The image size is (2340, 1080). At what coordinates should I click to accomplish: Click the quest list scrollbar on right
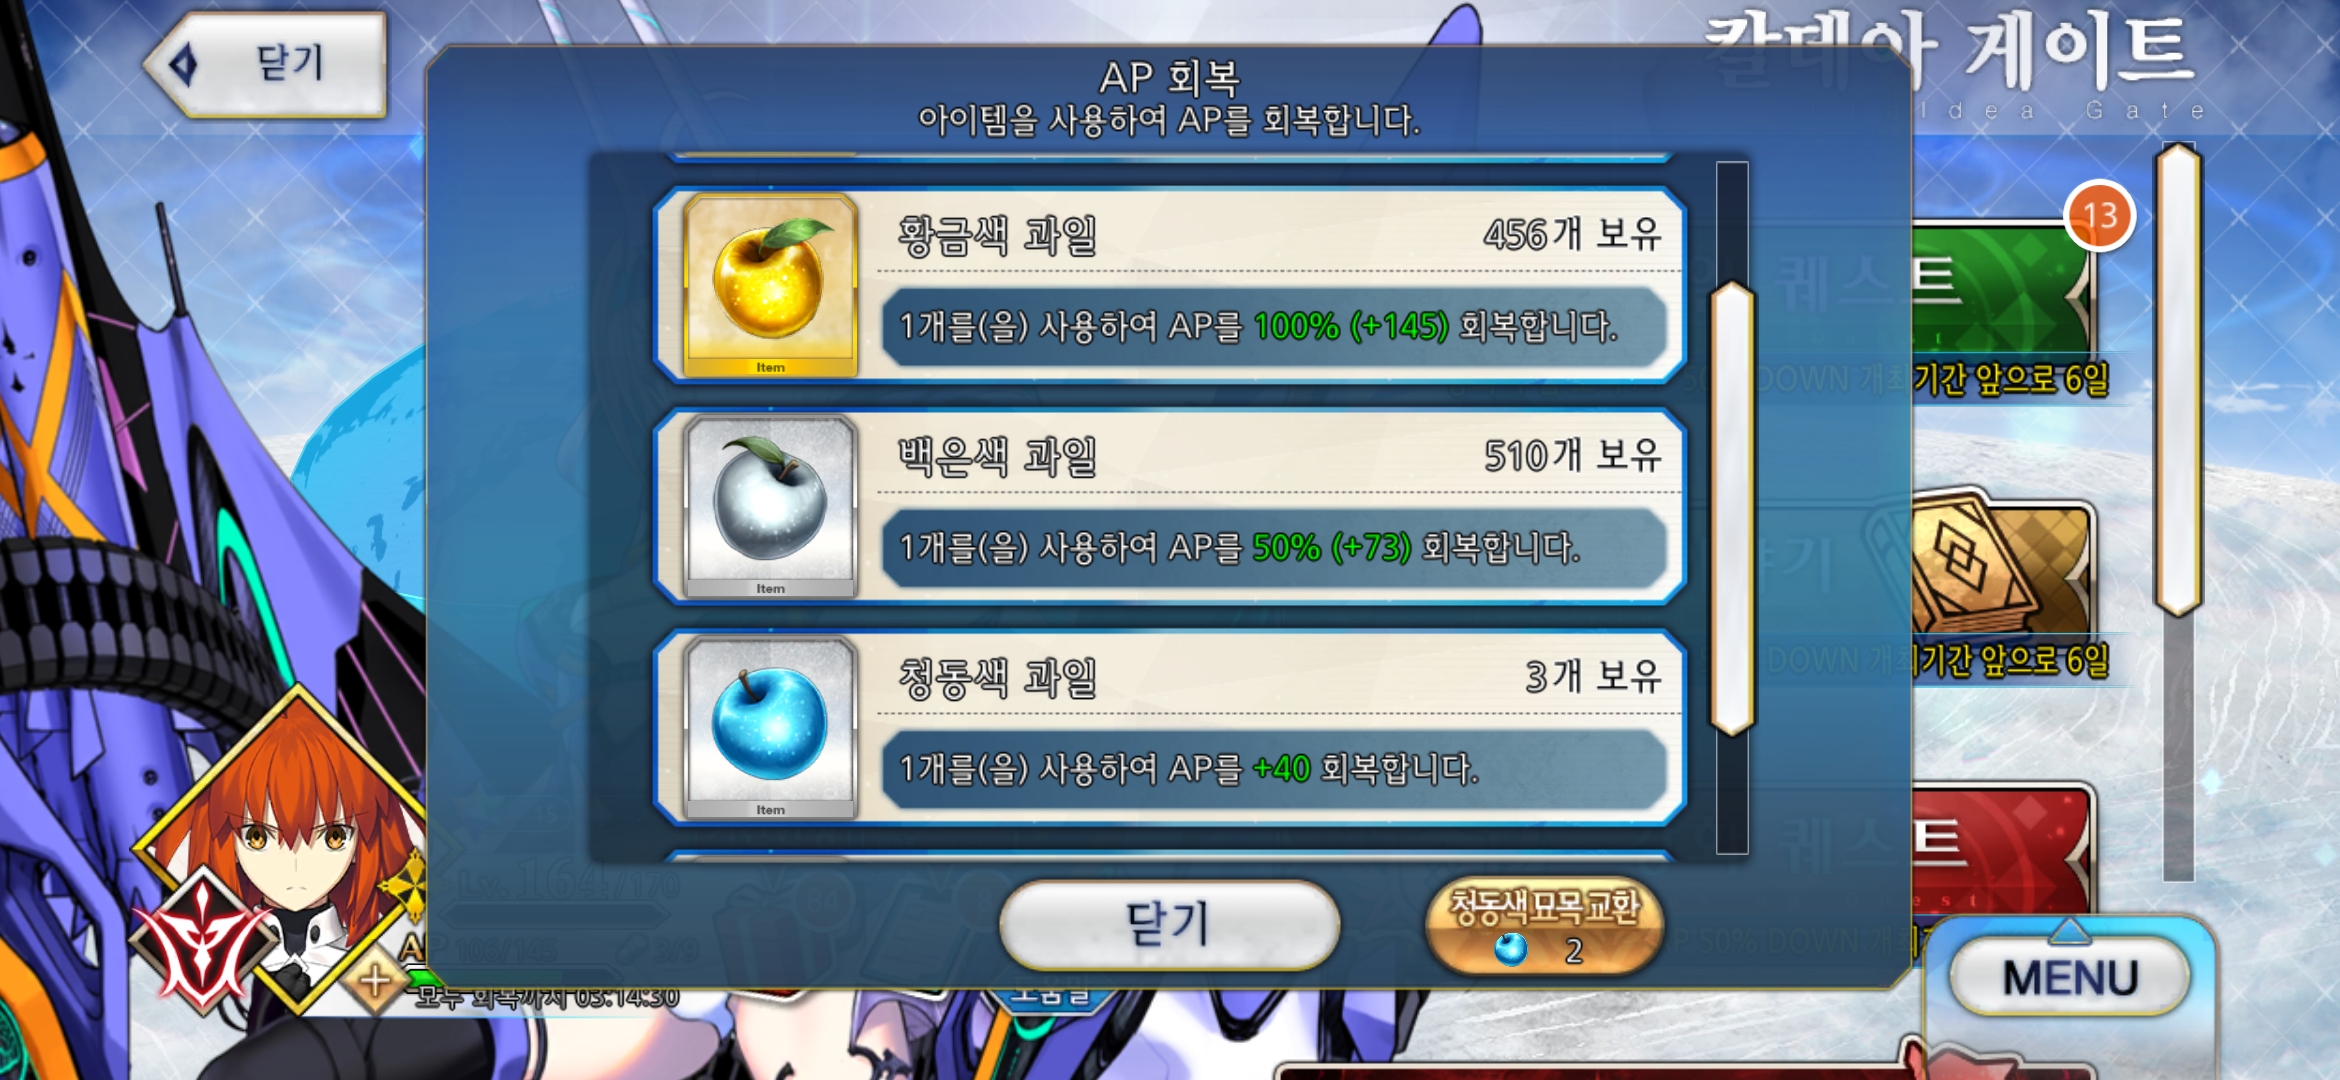2178,380
